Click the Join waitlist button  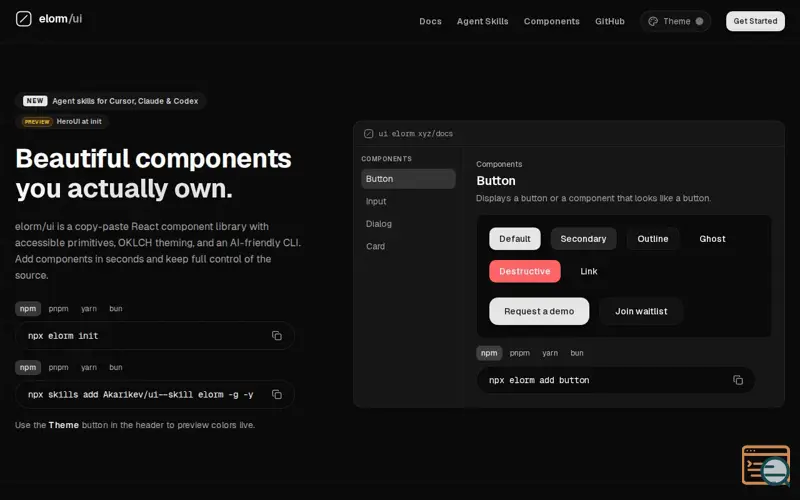[641, 311]
